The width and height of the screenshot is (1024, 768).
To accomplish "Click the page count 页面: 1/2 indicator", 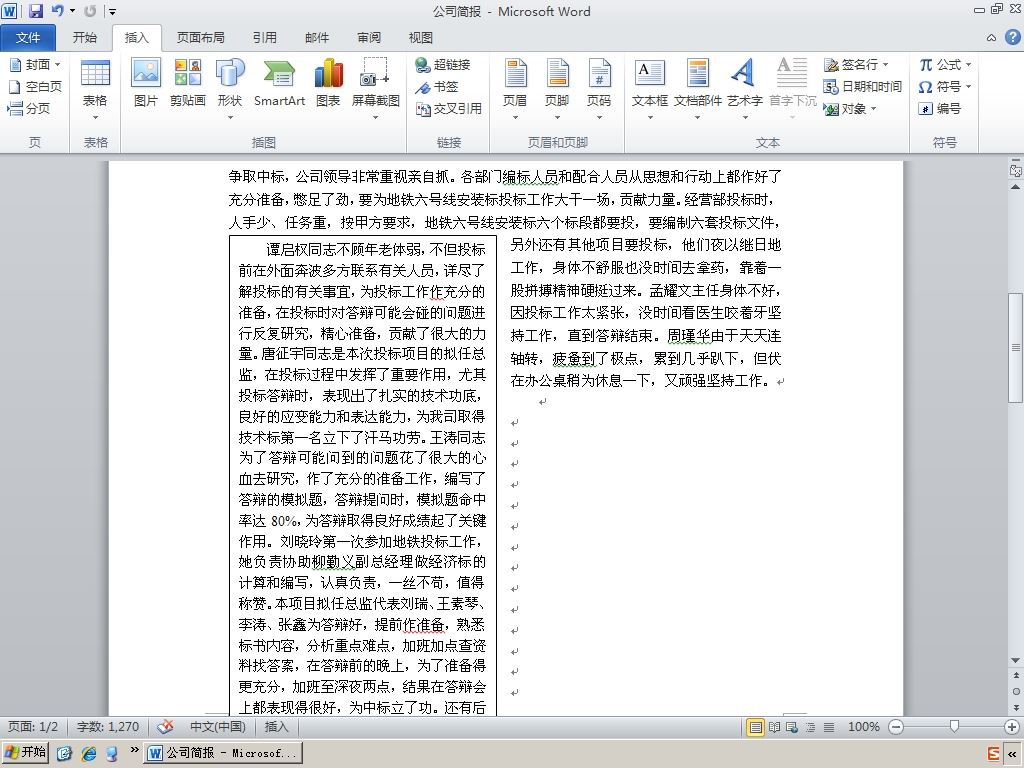I will pyautogui.click(x=33, y=727).
